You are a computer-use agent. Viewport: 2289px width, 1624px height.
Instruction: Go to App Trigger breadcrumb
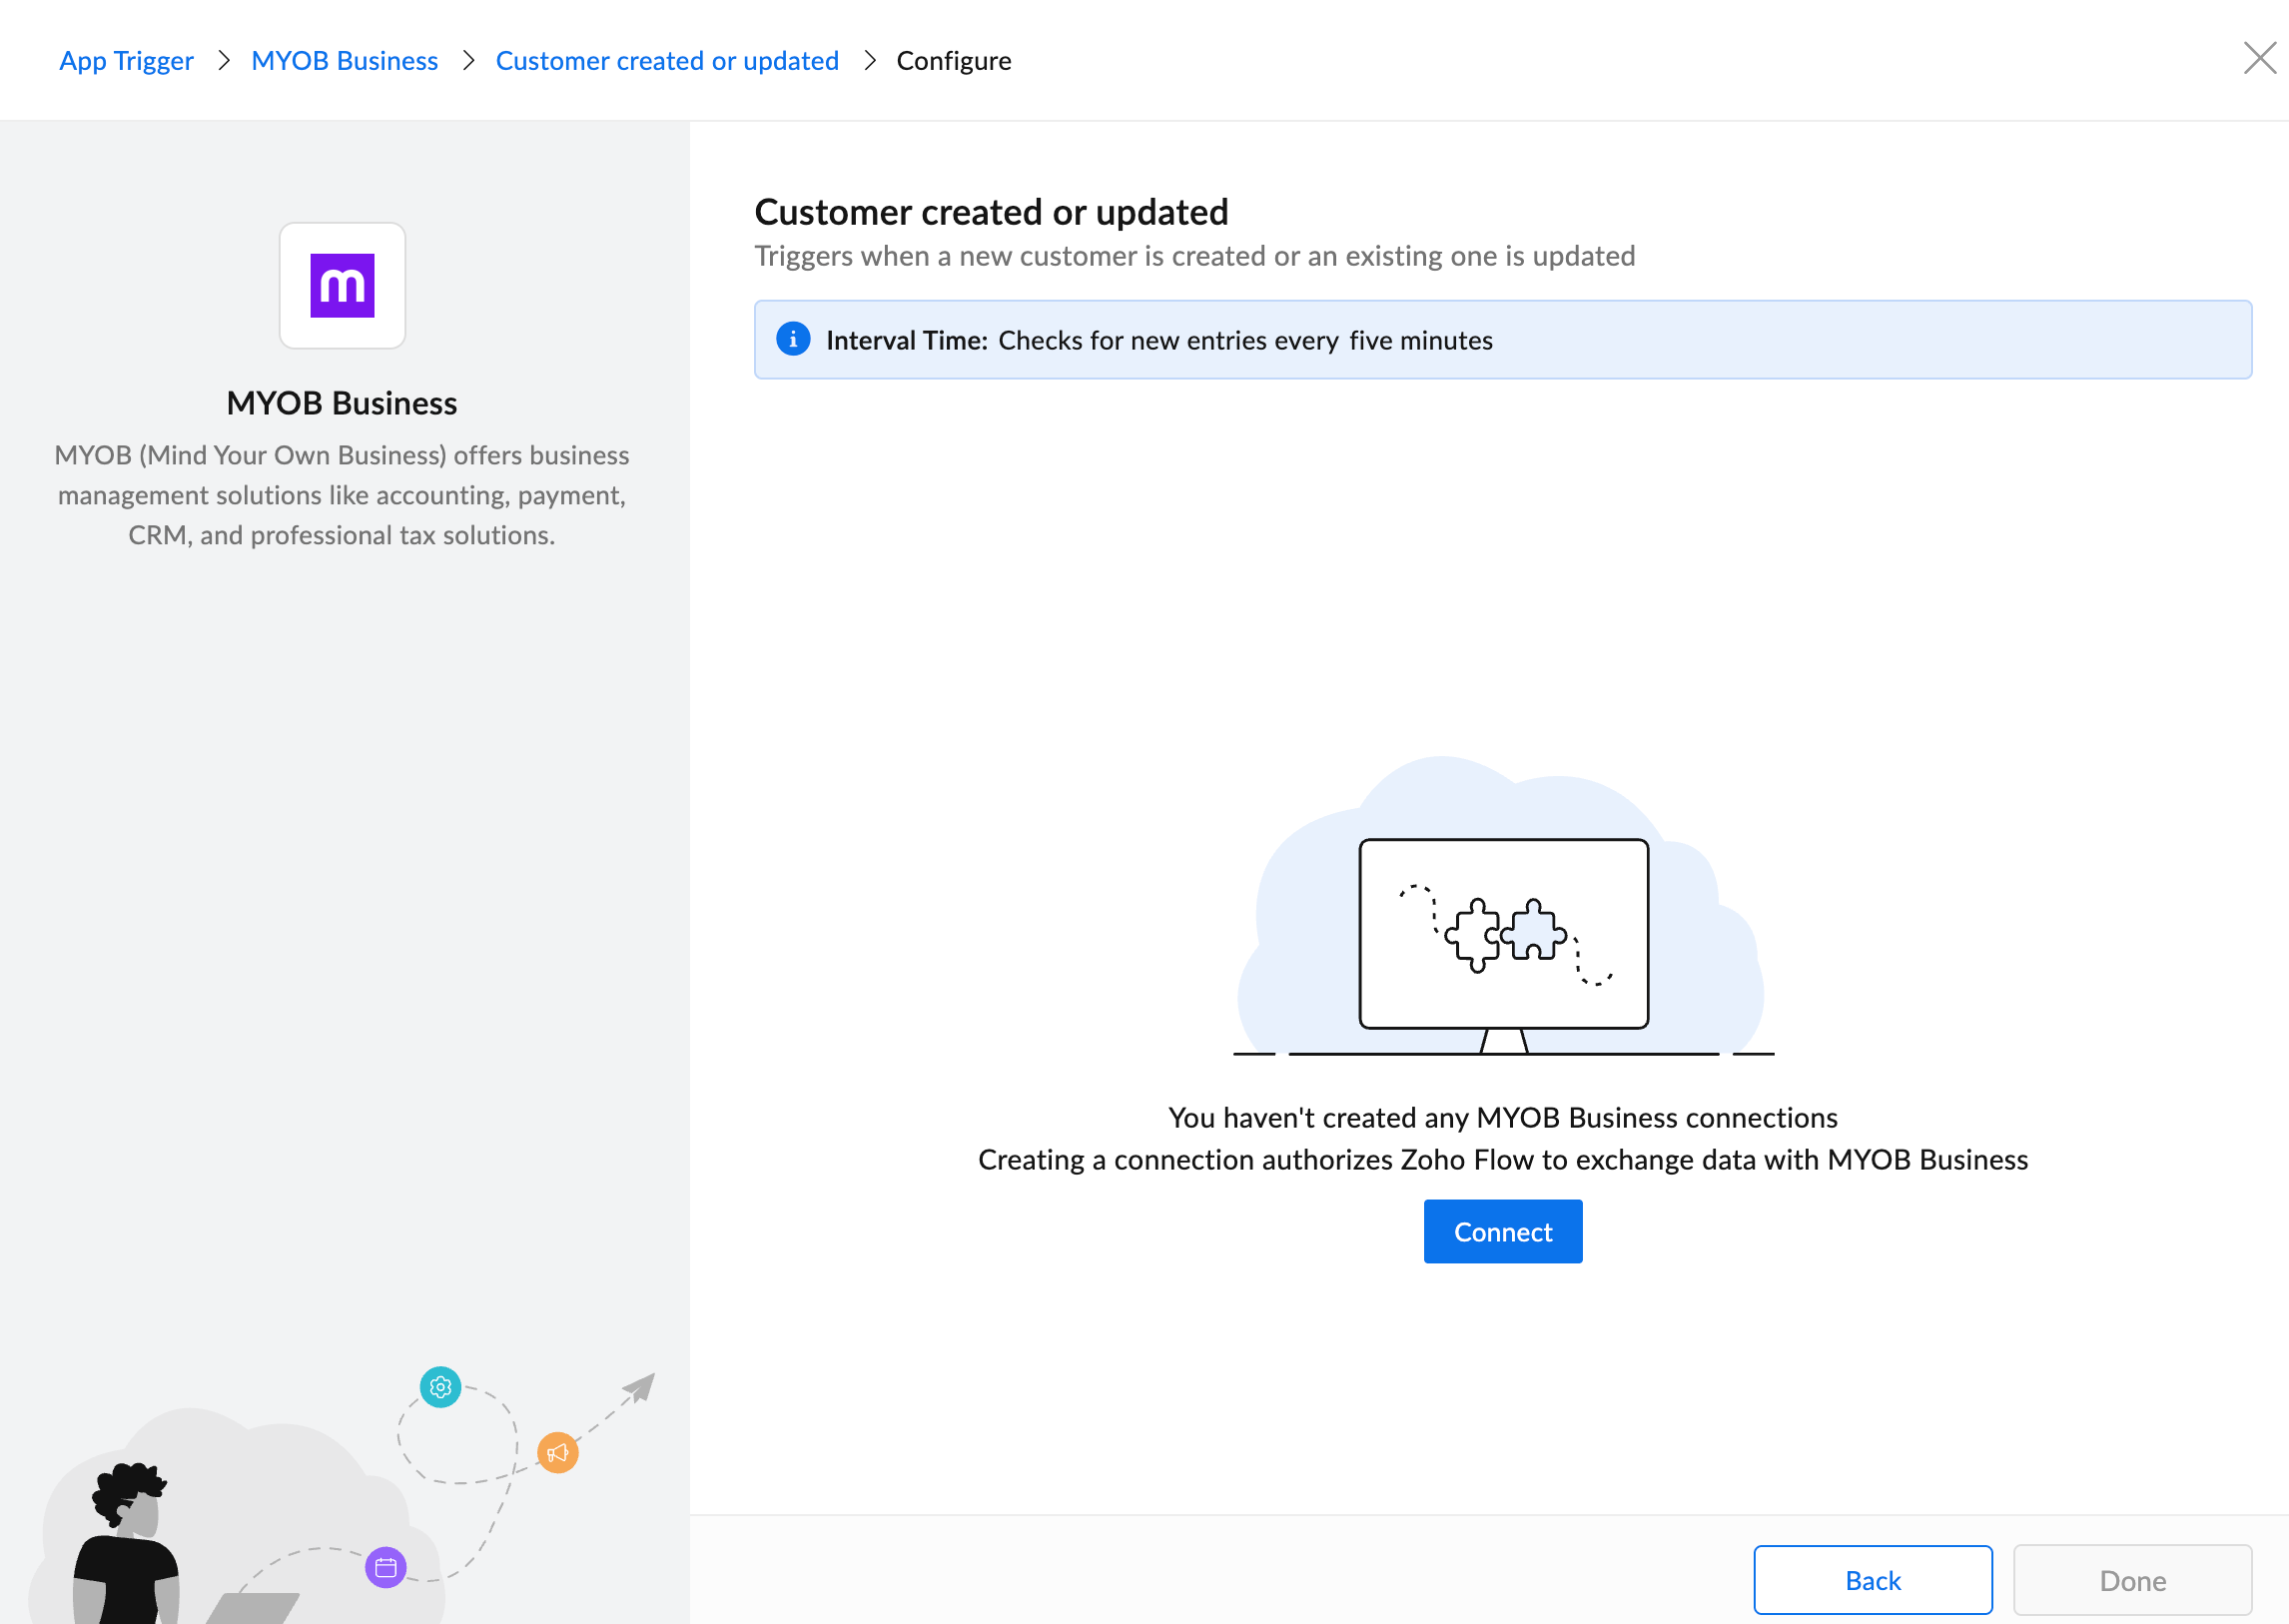(x=126, y=61)
